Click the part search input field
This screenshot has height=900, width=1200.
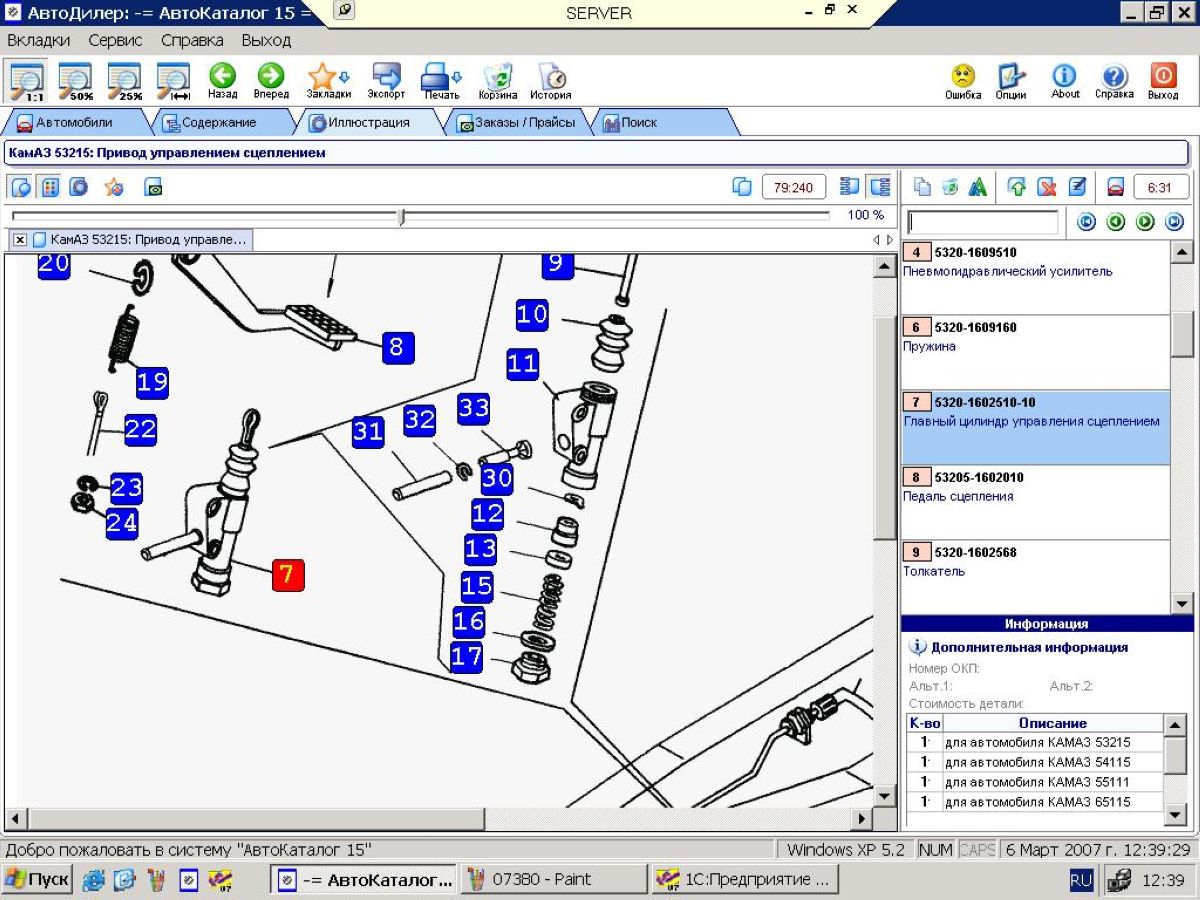pyautogui.click(x=982, y=222)
